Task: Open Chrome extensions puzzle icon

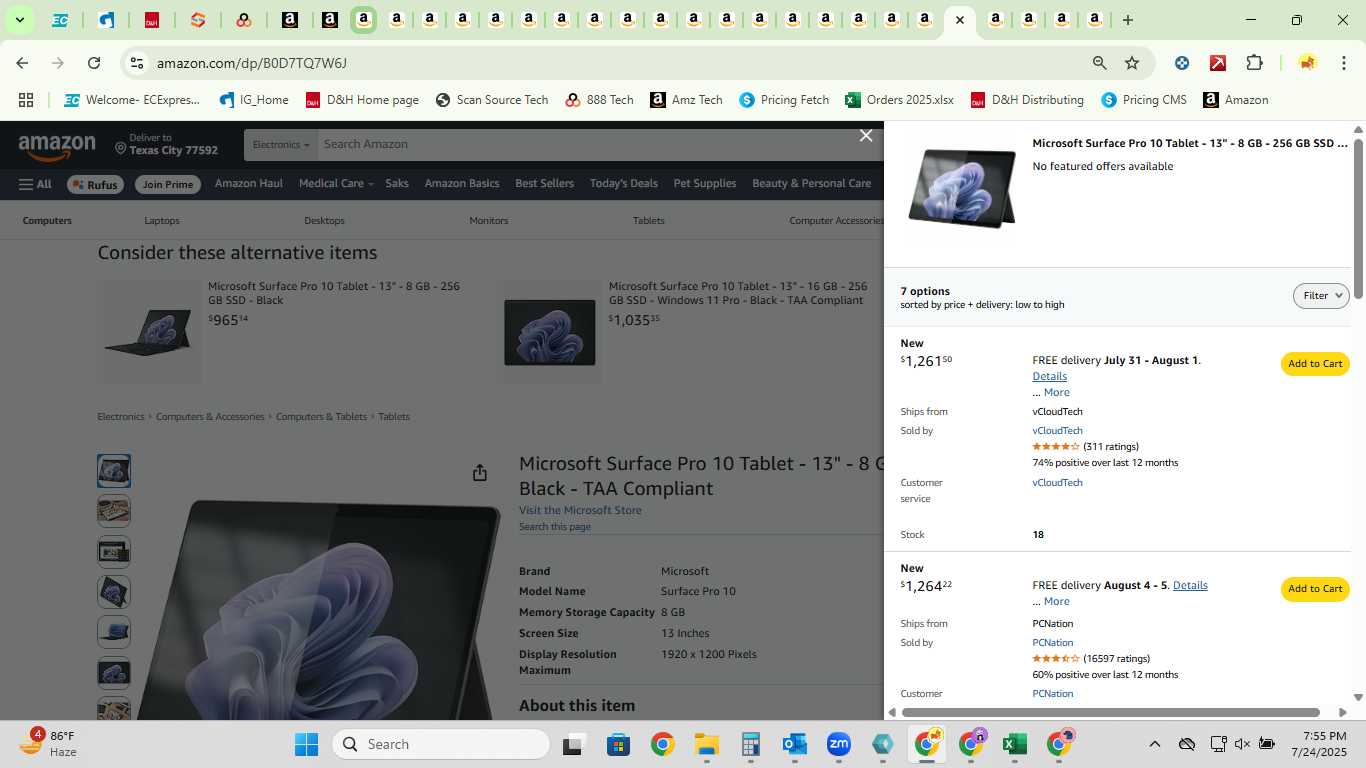Action: 1254,63
